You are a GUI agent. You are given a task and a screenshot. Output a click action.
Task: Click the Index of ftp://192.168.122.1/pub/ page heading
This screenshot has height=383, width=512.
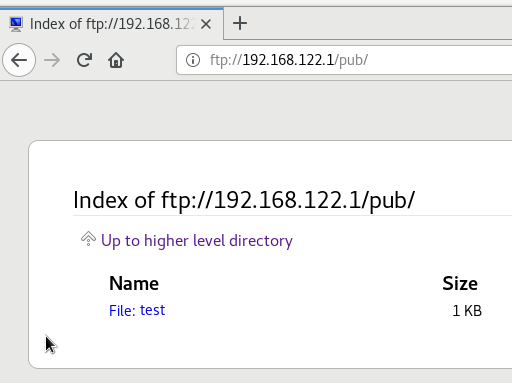244,200
